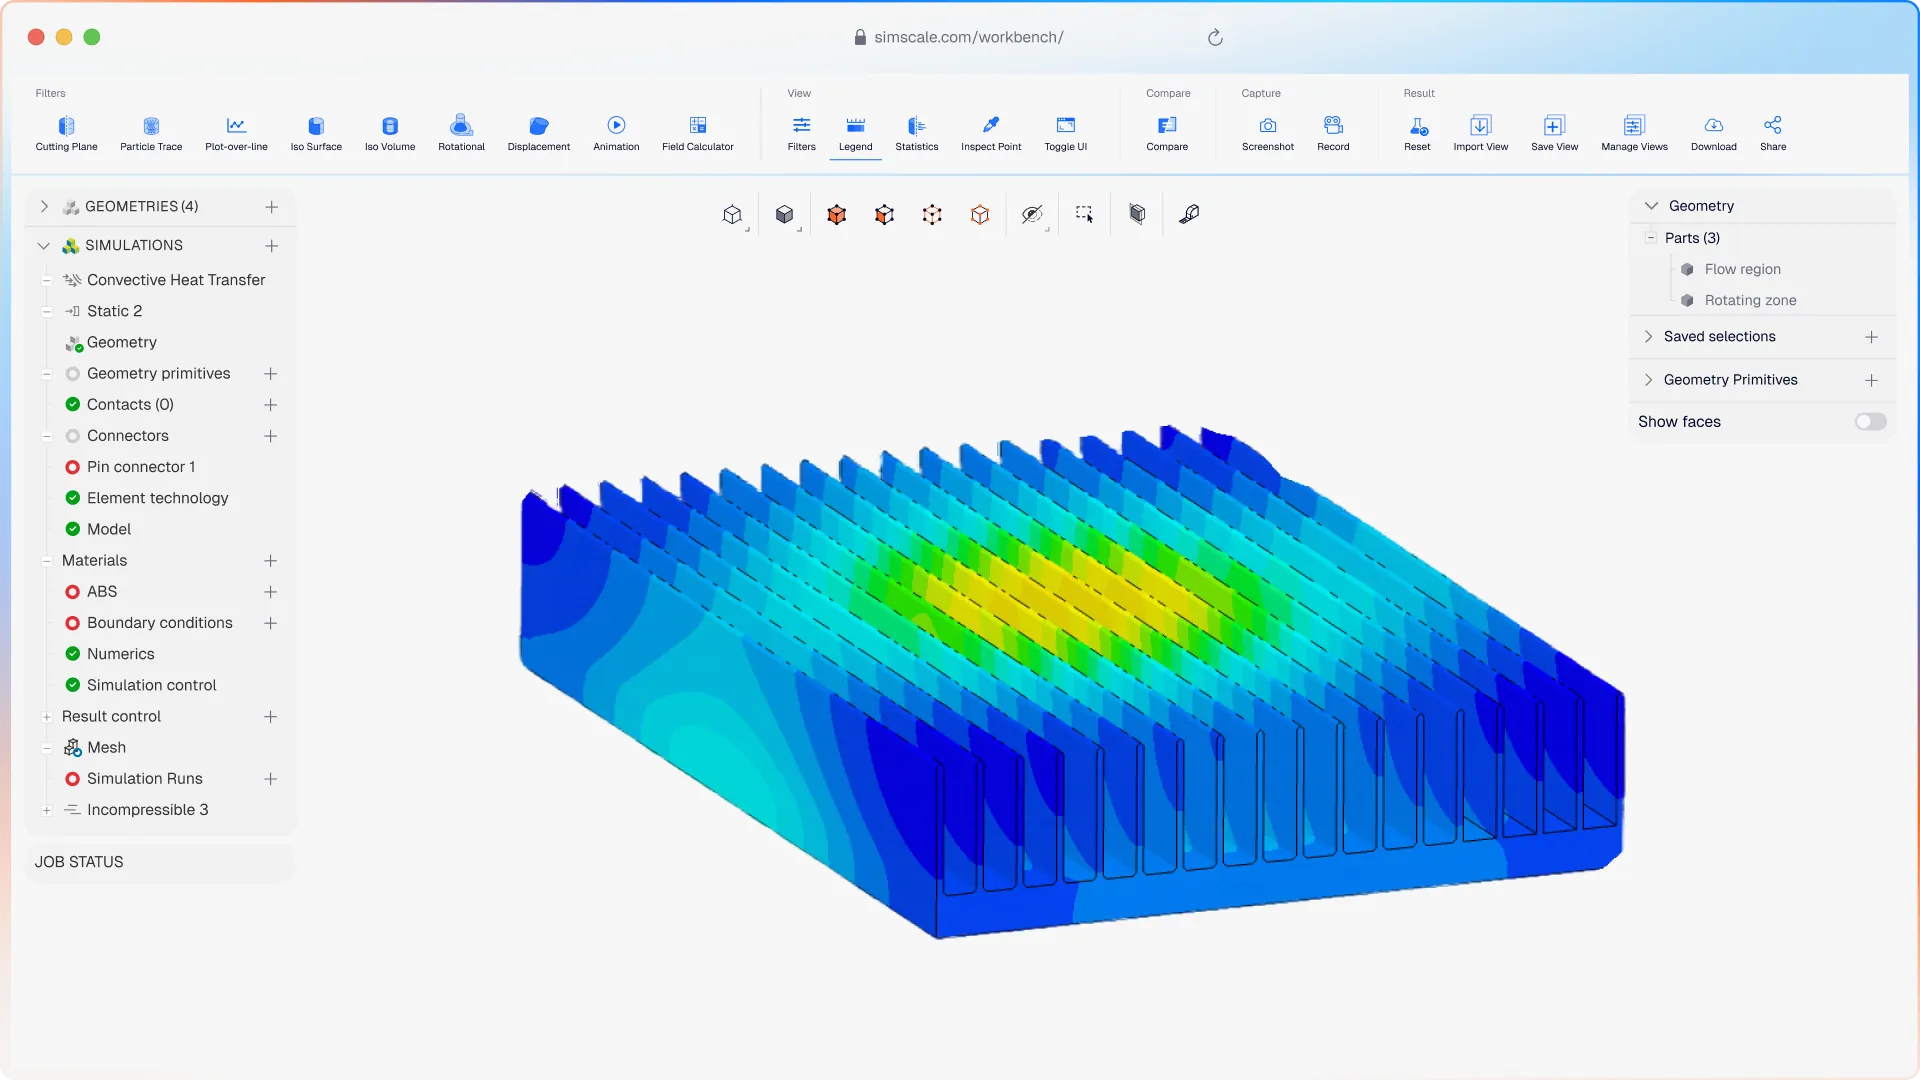Toggle the hide selection eye icon
Screen dimensions: 1920x1080
tap(1032, 214)
